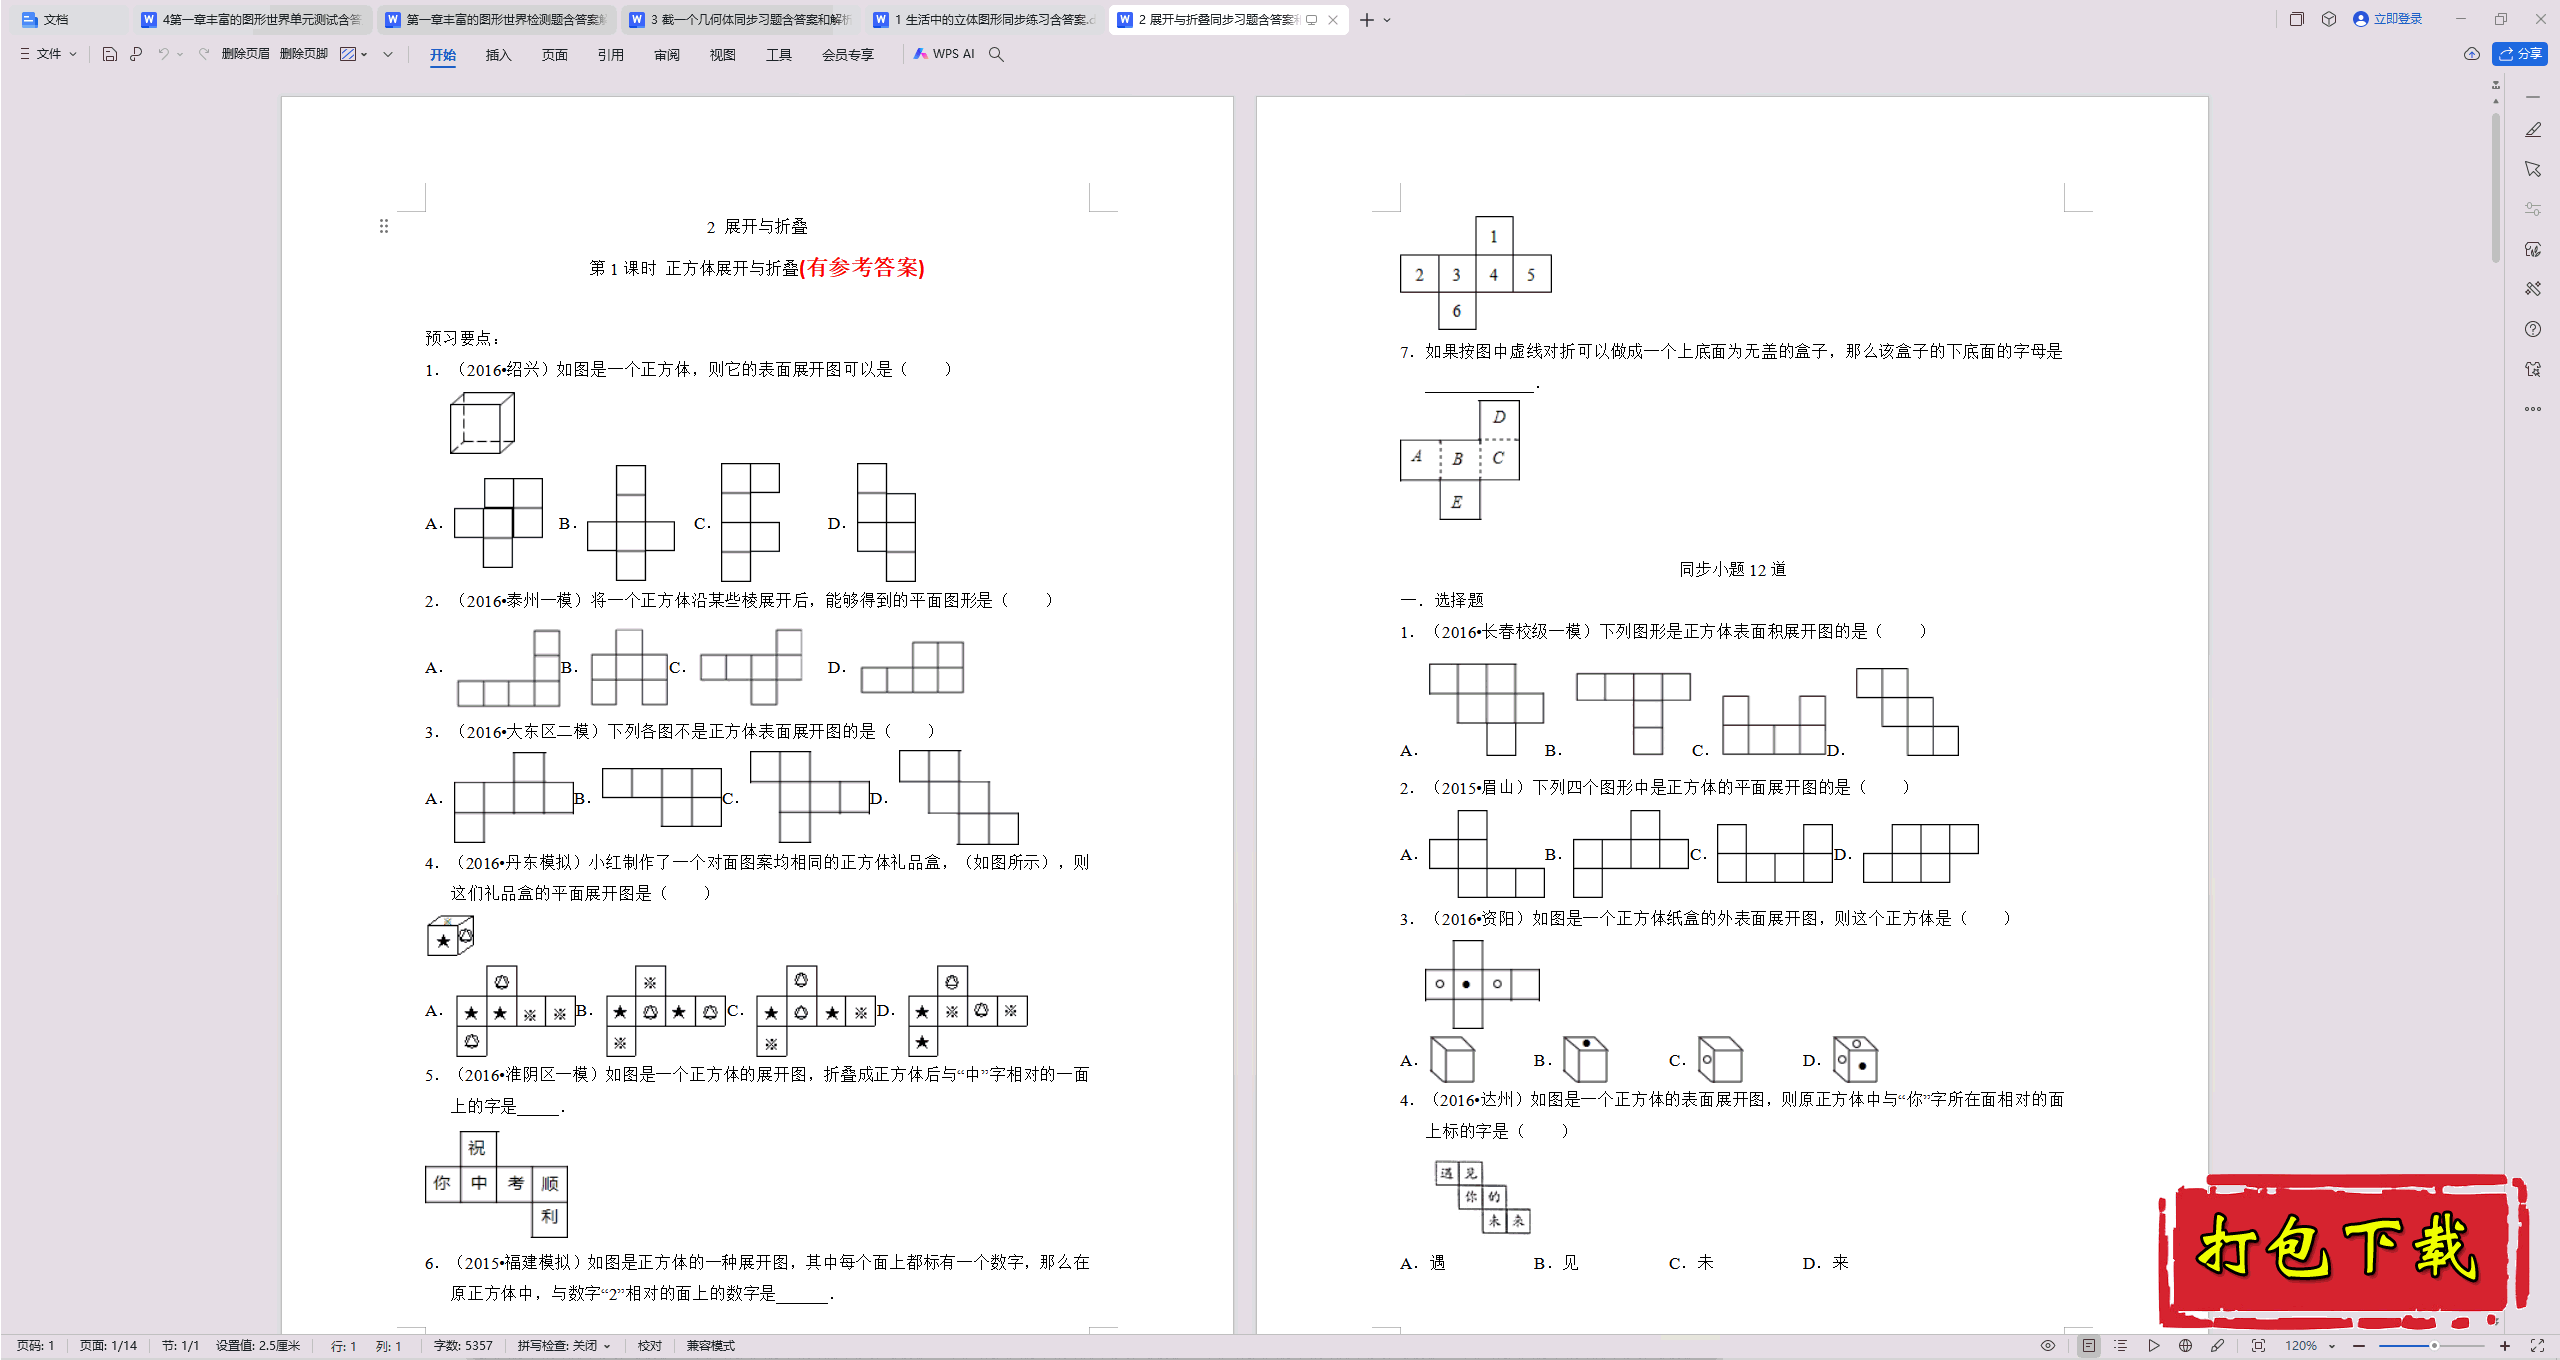This screenshot has width=2560, height=1360.
Task: Open the 工具 ribbon tab
Action: [x=779, y=55]
